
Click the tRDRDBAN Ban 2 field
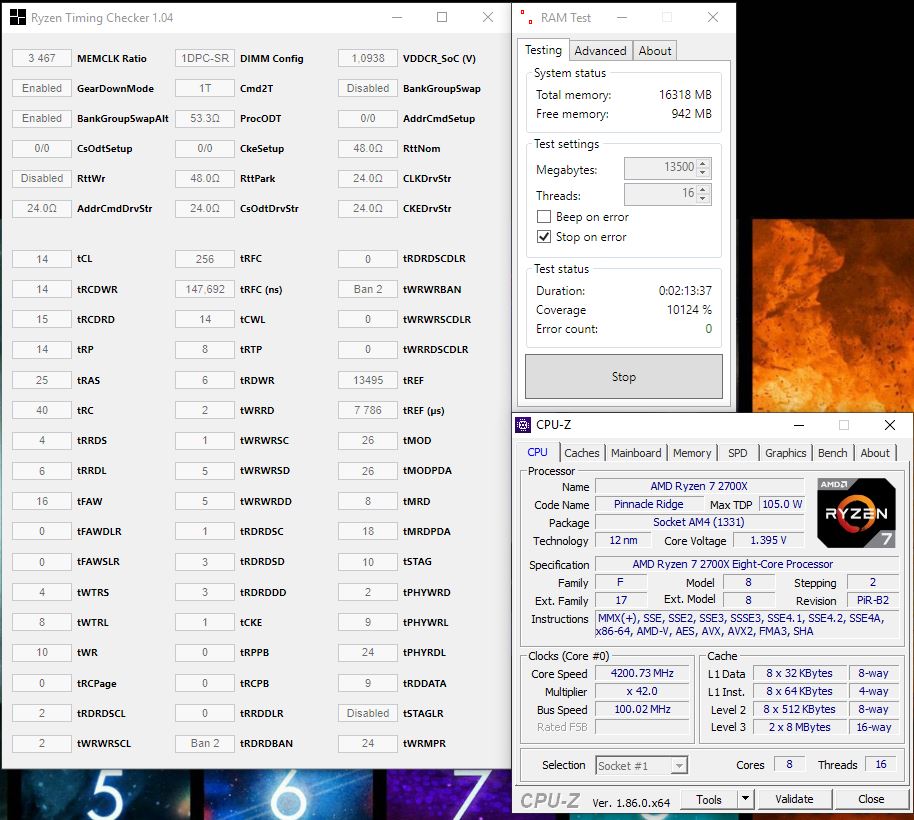[x=205, y=743]
